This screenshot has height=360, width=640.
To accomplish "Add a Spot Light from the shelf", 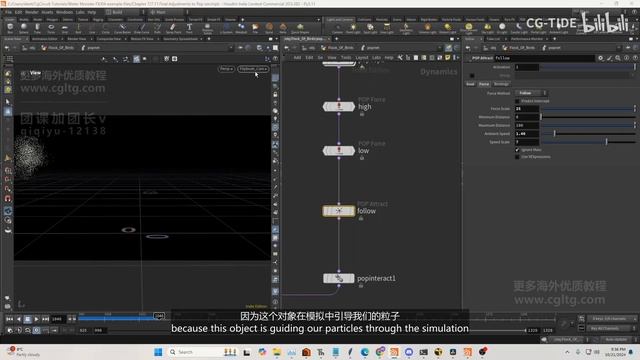I will (x=370, y=28).
